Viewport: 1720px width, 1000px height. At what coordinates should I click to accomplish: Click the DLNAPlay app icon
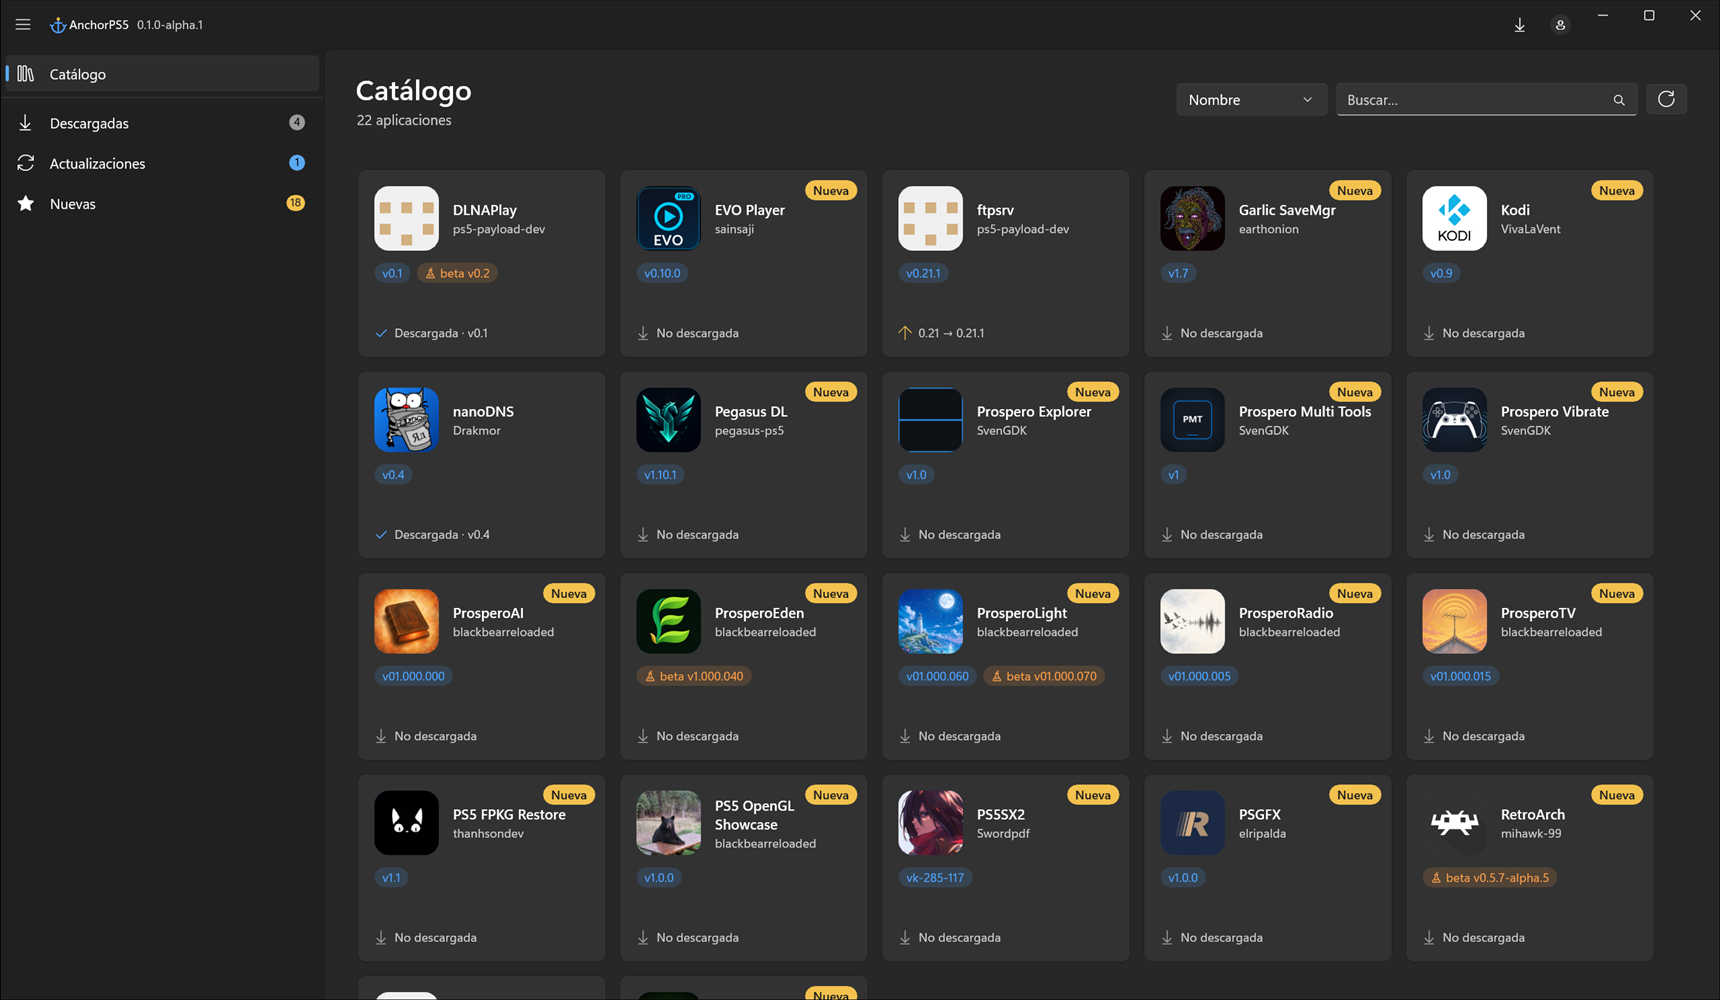coord(406,218)
